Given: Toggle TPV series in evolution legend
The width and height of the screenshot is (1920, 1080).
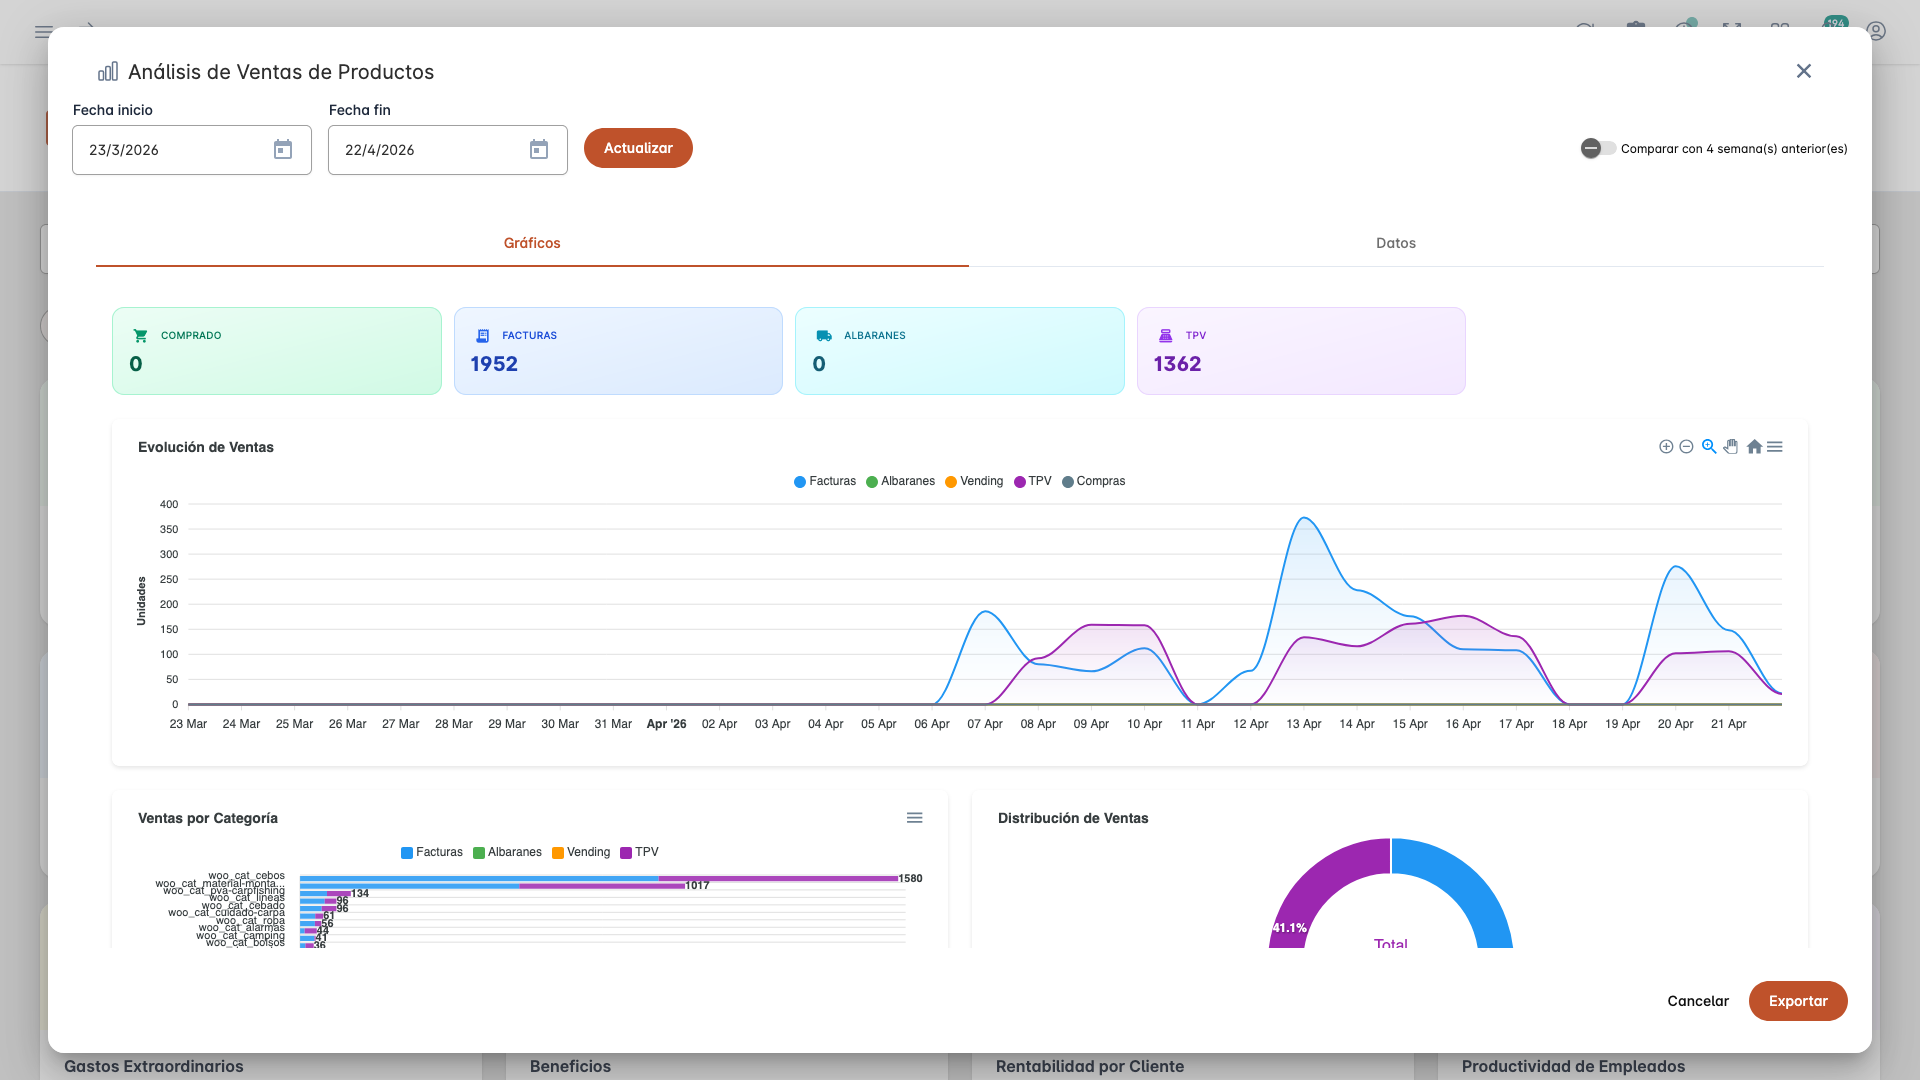Looking at the screenshot, I should 1033,482.
